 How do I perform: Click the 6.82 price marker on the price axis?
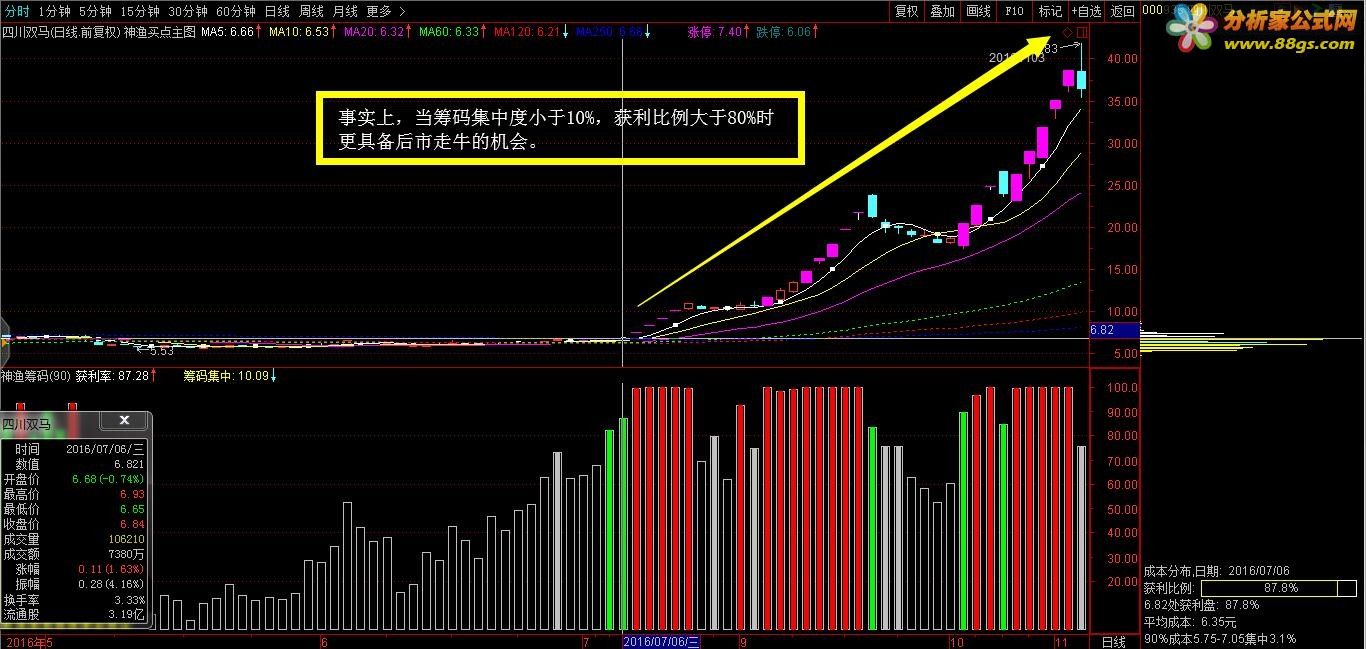1113,329
